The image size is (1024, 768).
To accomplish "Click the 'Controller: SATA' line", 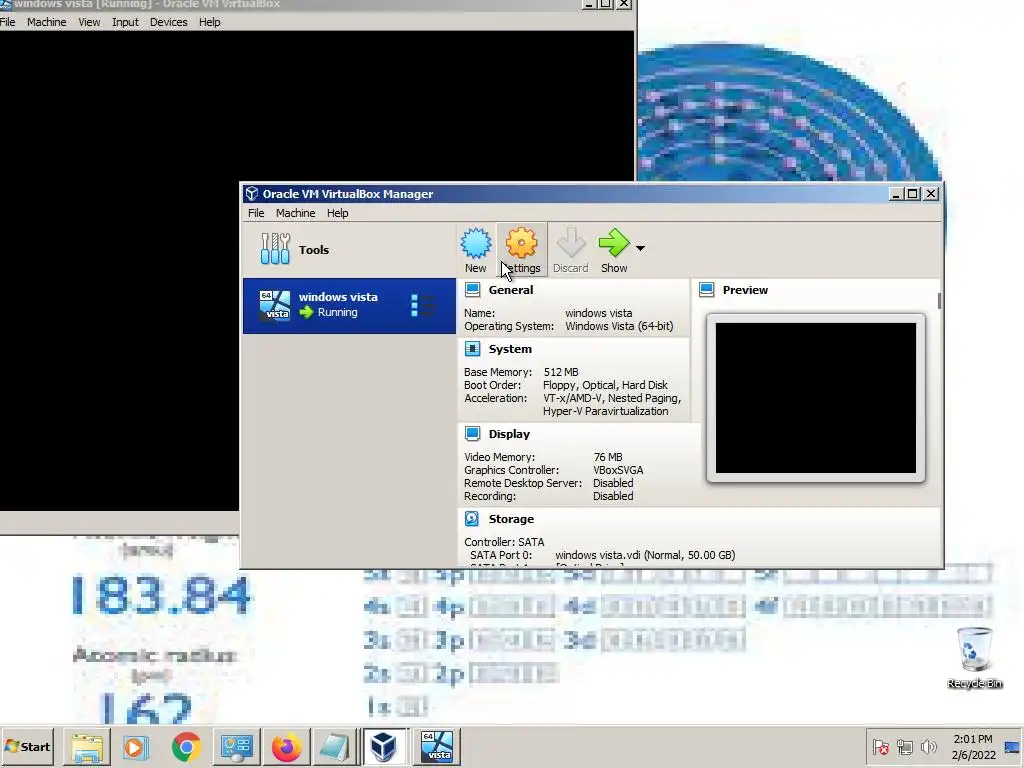I will click(x=504, y=541).
